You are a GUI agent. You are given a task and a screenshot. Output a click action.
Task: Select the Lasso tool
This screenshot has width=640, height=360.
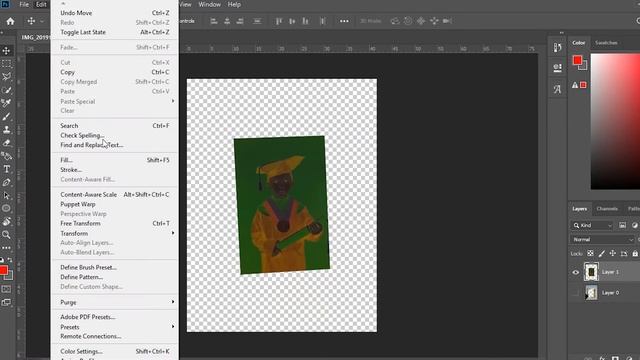(x=6, y=77)
